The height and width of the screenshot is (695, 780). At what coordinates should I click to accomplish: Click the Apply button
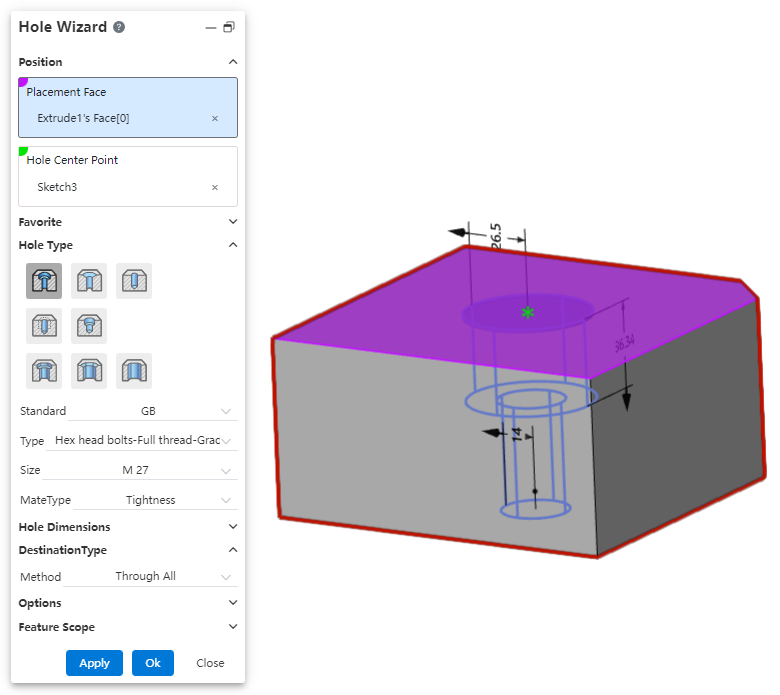pyautogui.click(x=94, y=663)
